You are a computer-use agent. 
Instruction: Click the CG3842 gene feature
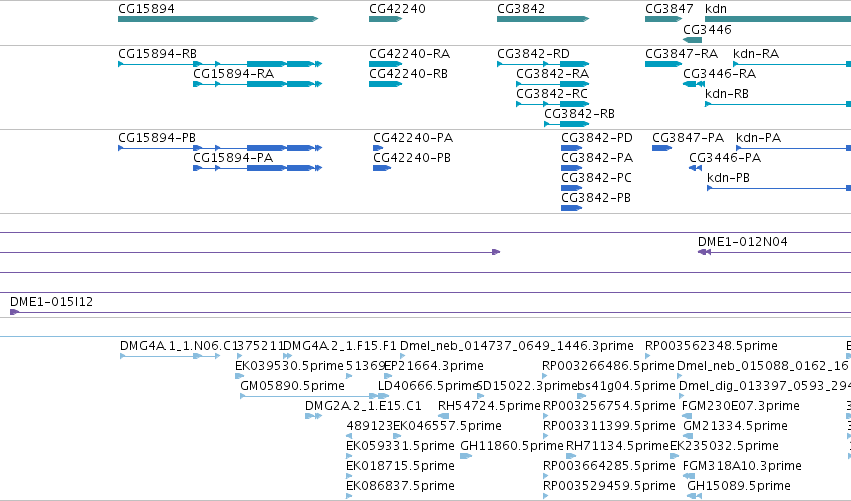tap(543, 19)
